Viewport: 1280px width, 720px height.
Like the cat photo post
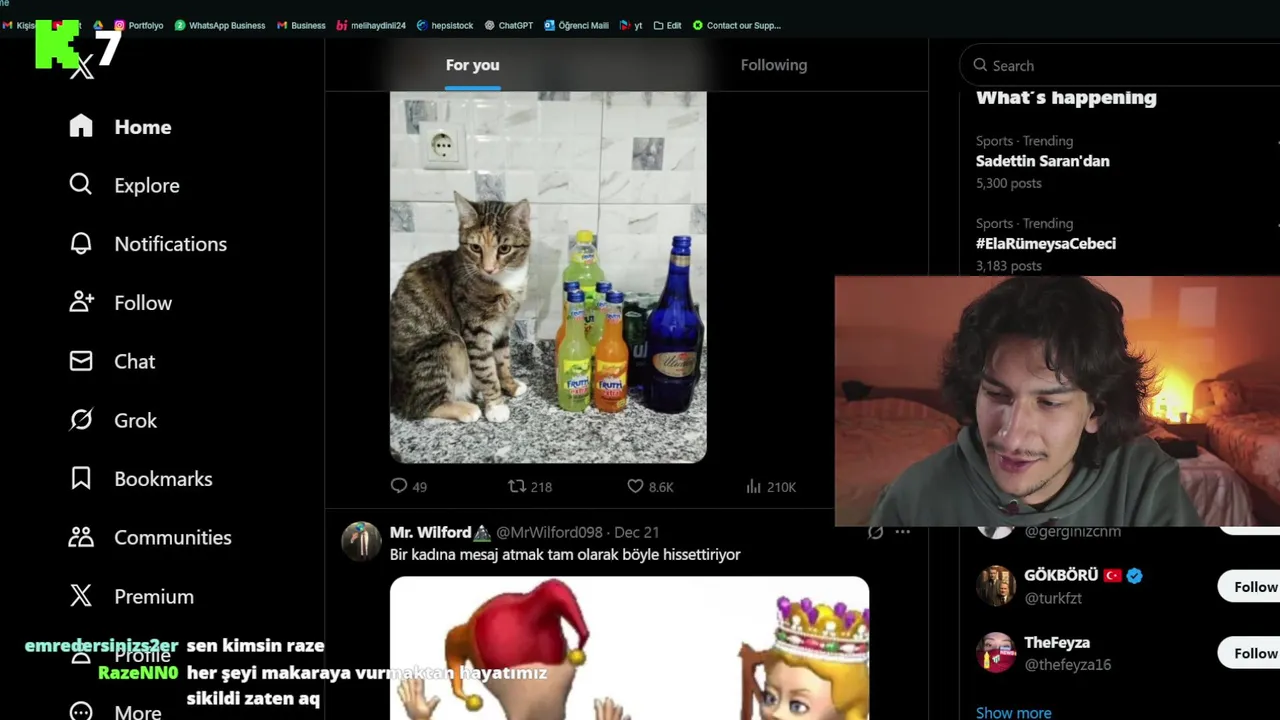pos(650,487)
